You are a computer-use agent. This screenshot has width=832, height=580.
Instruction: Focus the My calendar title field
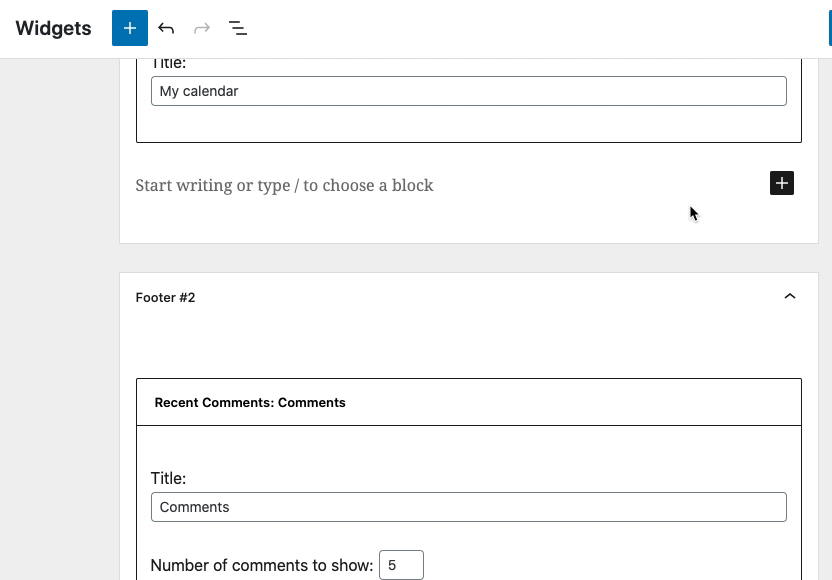pos(468,91)
